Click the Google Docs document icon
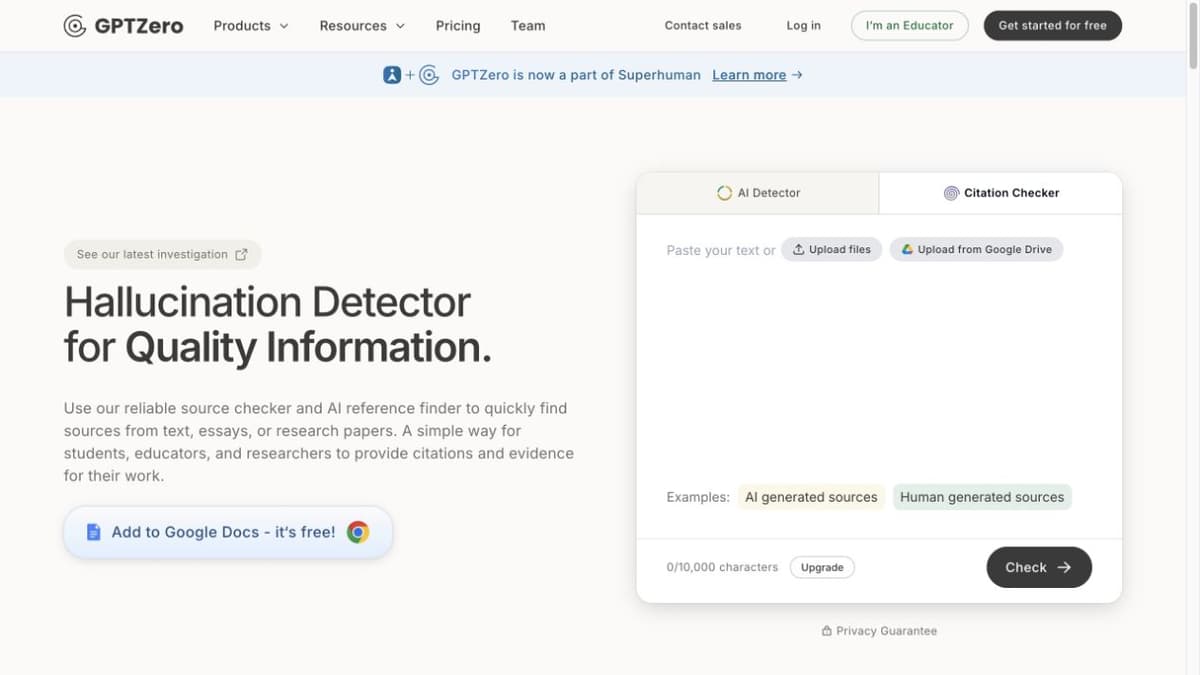The image size is (1200, 675). tap(94, 532)
